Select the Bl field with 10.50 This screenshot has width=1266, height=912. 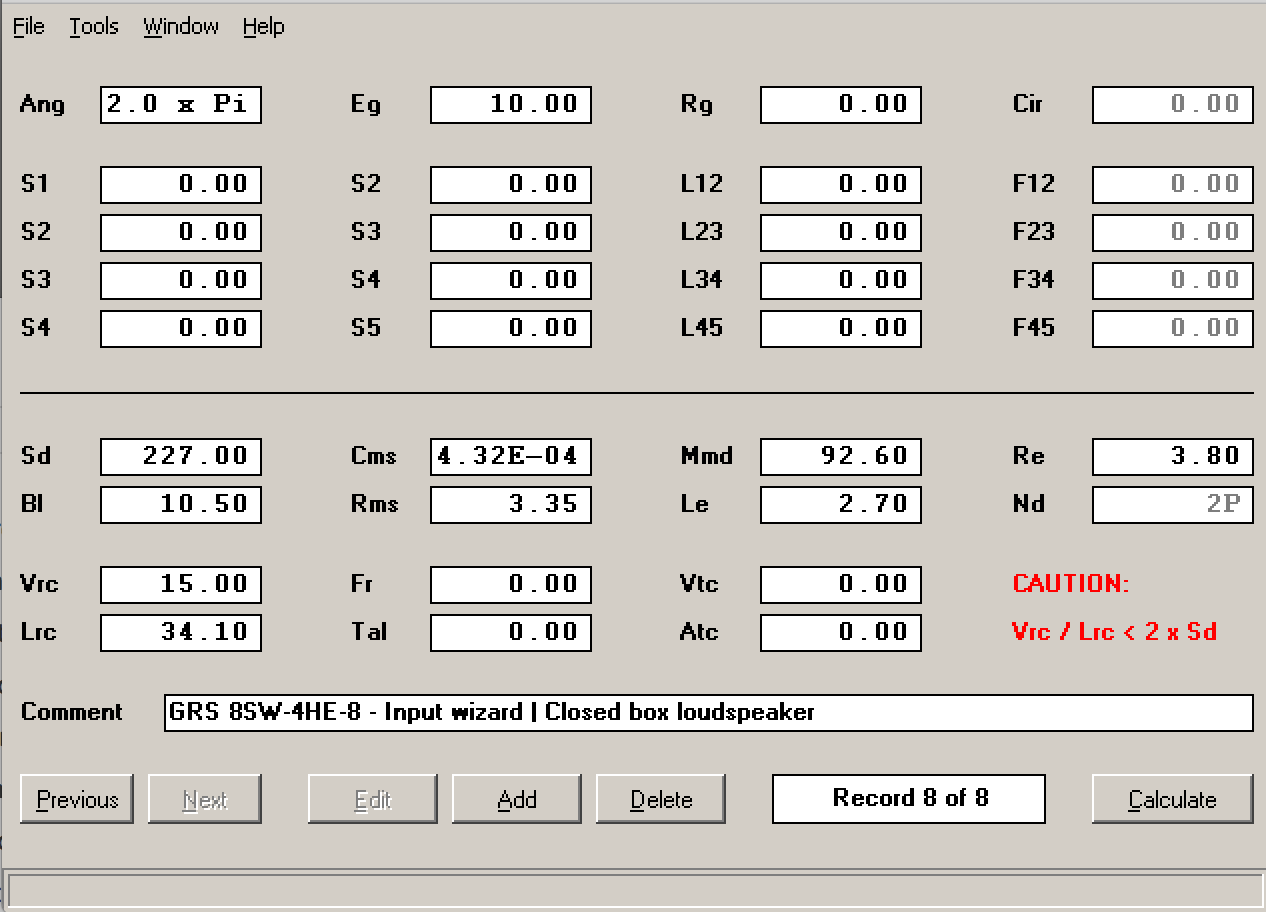[181, 505]
